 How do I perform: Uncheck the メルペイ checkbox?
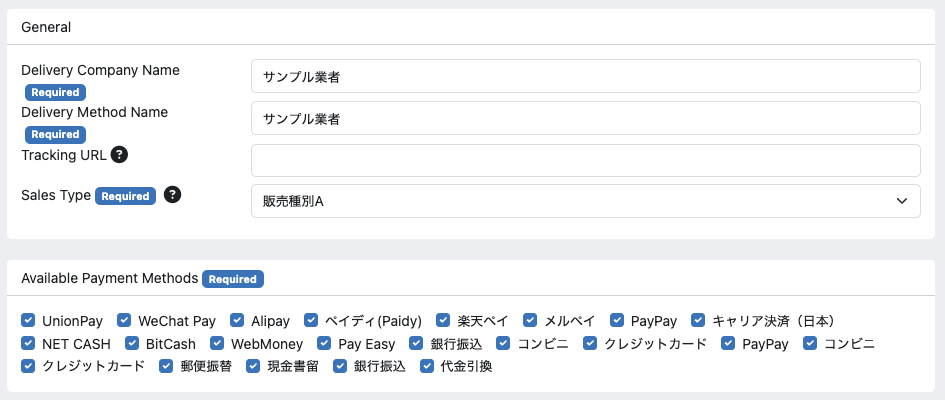(530, 320)
